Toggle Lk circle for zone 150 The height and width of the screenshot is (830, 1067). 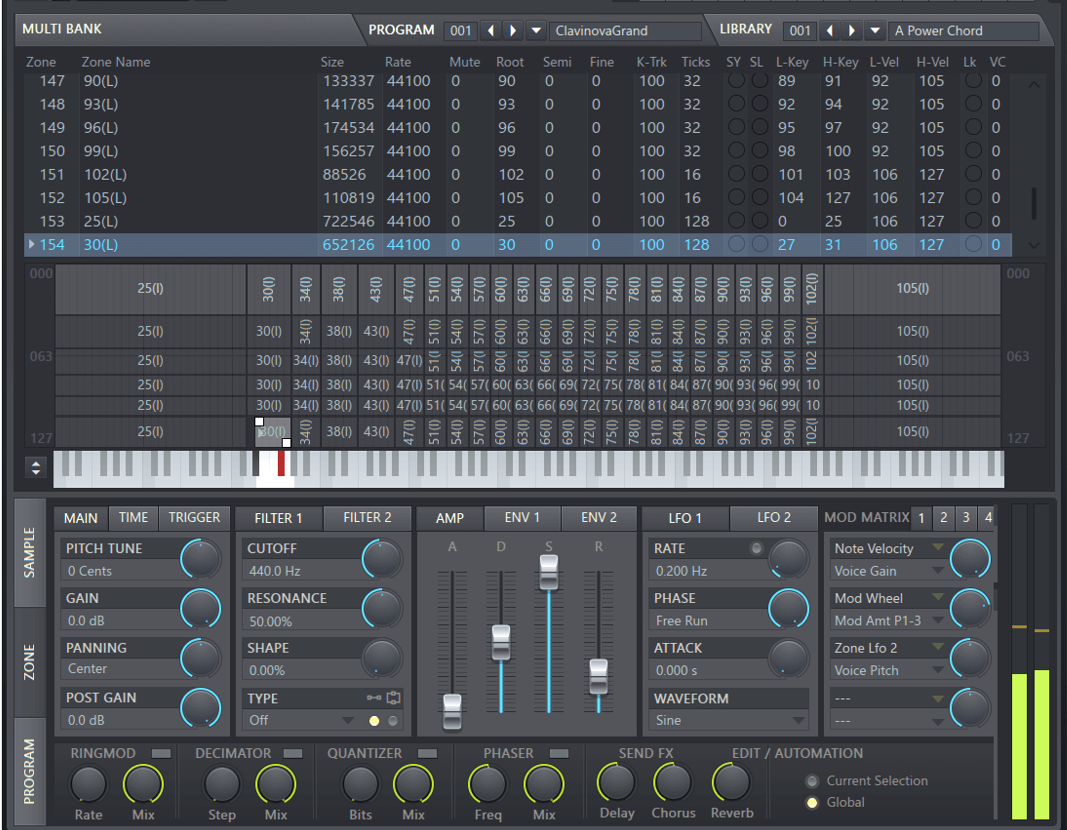pyautogui.click(x=973, y=150)
